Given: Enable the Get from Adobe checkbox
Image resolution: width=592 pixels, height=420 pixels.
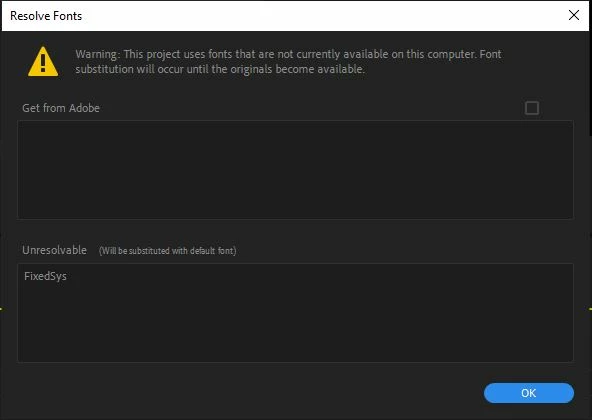Looking at the screenshot, I should [532, 108].
